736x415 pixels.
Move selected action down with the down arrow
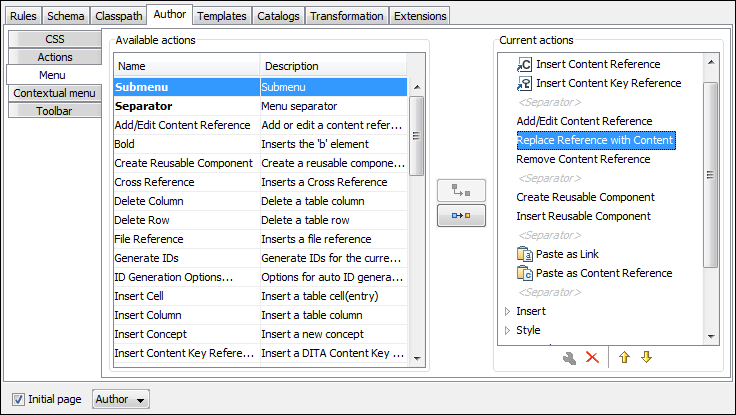(x=646, y=357)
